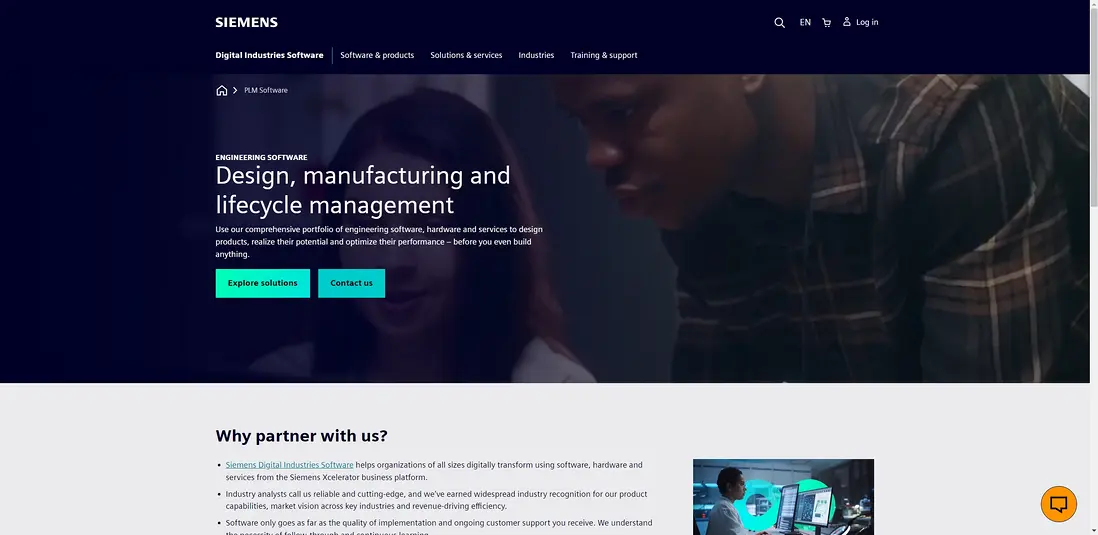1098x535 pixels.
Task: Click the Log in text link
Action: coord(867,22)
